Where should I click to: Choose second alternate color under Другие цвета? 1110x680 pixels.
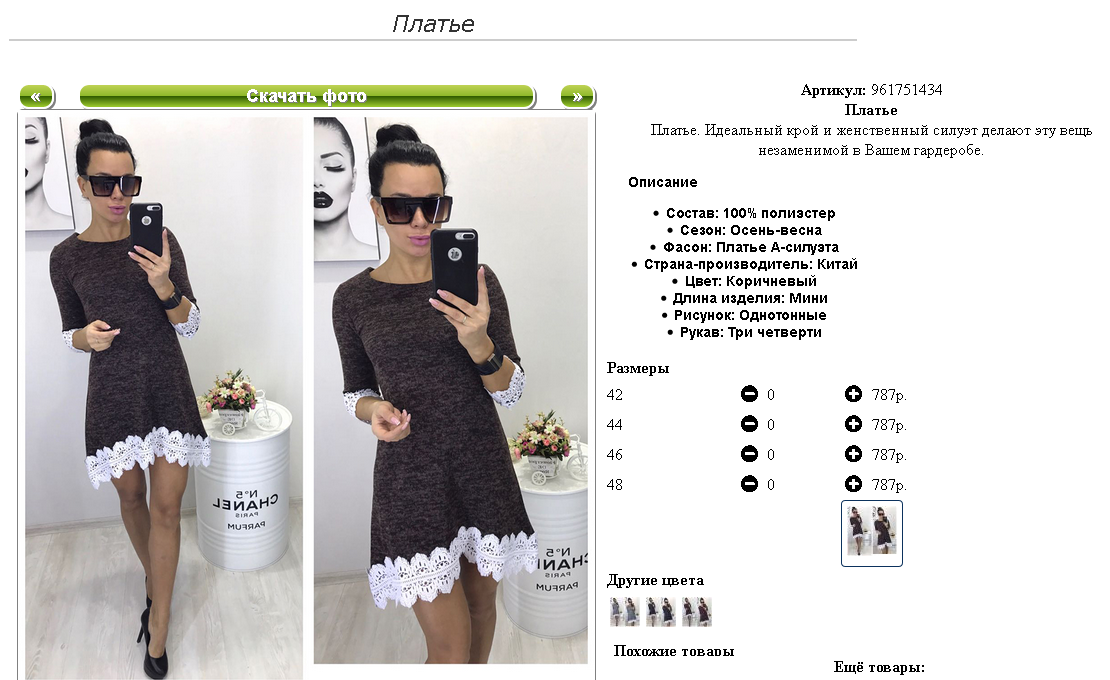(x=660, y=611)
